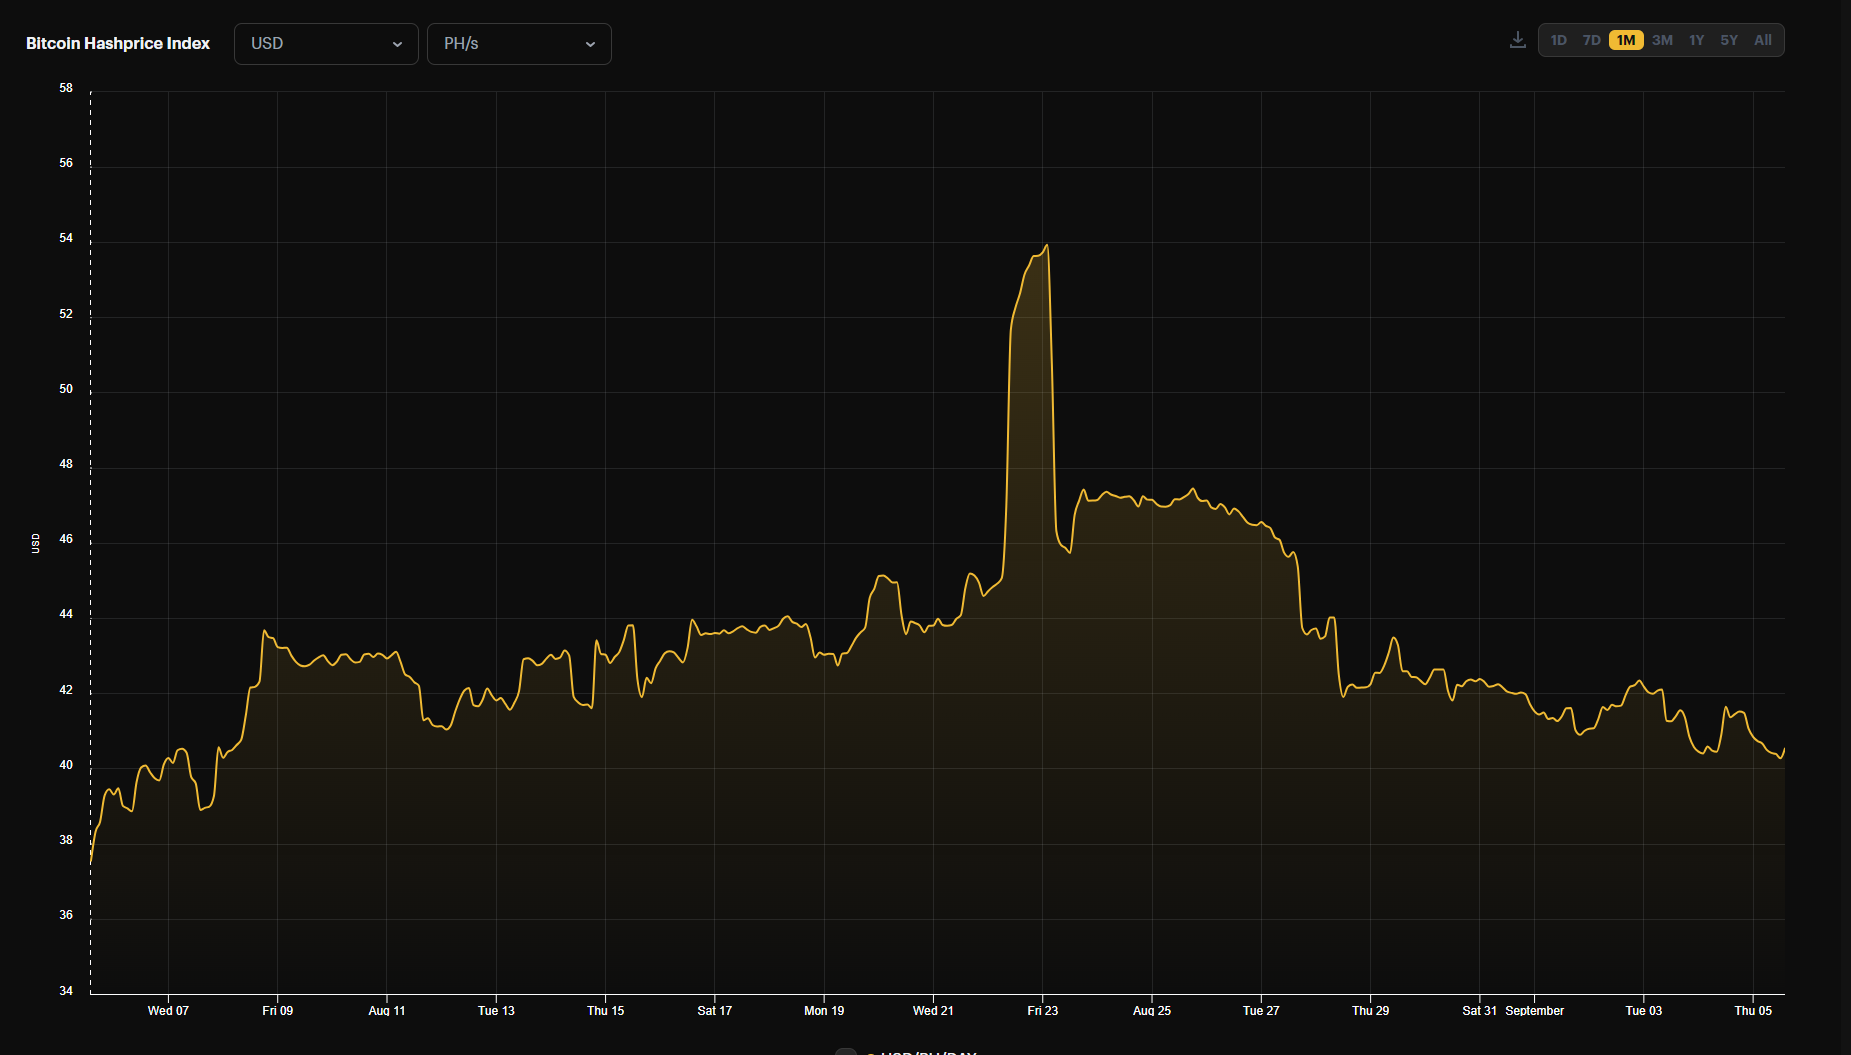Select the 1Y time range

coord(1696,40)
